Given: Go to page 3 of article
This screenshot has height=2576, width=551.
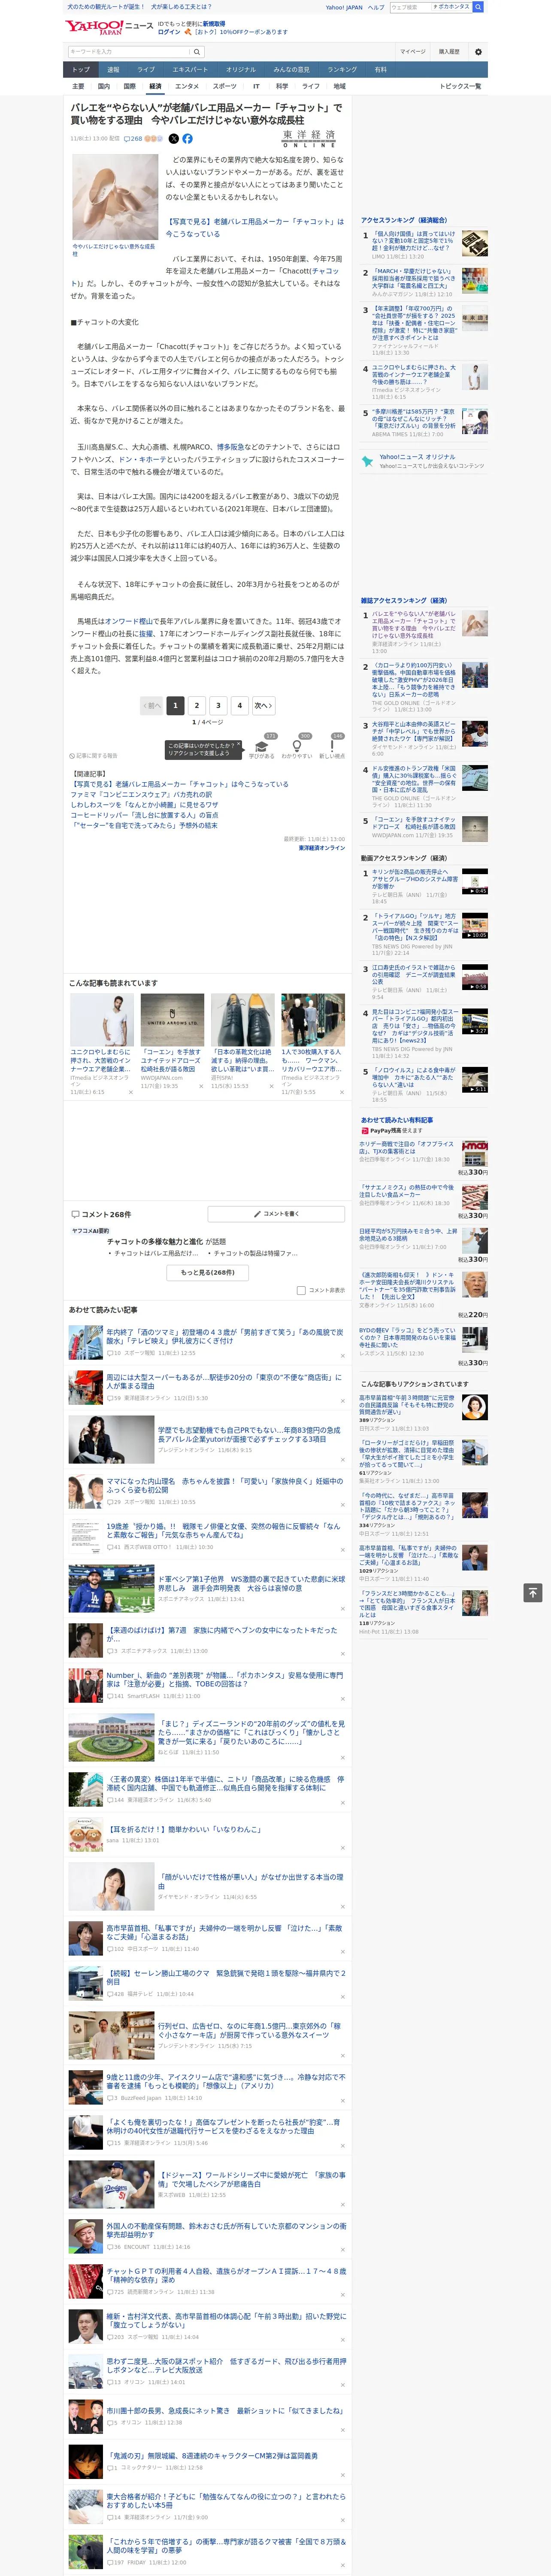Looking at the screenshot, I should coord(218,705).
